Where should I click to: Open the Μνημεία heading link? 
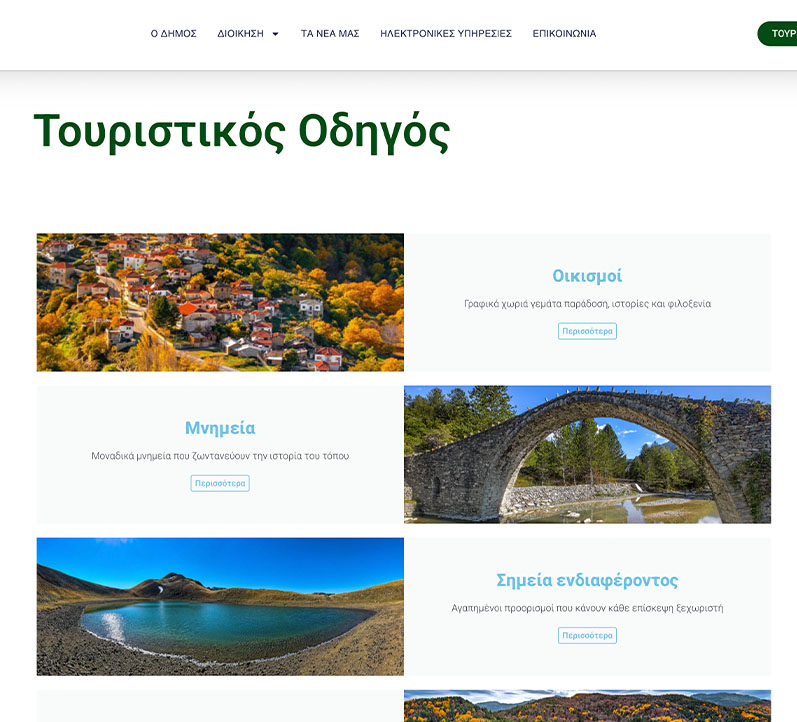click(x=220, y=428)
